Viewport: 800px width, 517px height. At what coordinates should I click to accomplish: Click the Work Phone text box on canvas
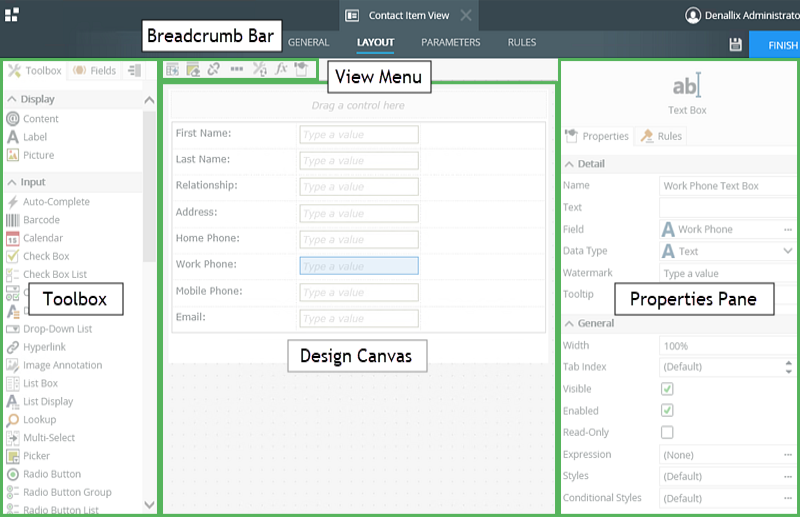click(x=359, y=266)
